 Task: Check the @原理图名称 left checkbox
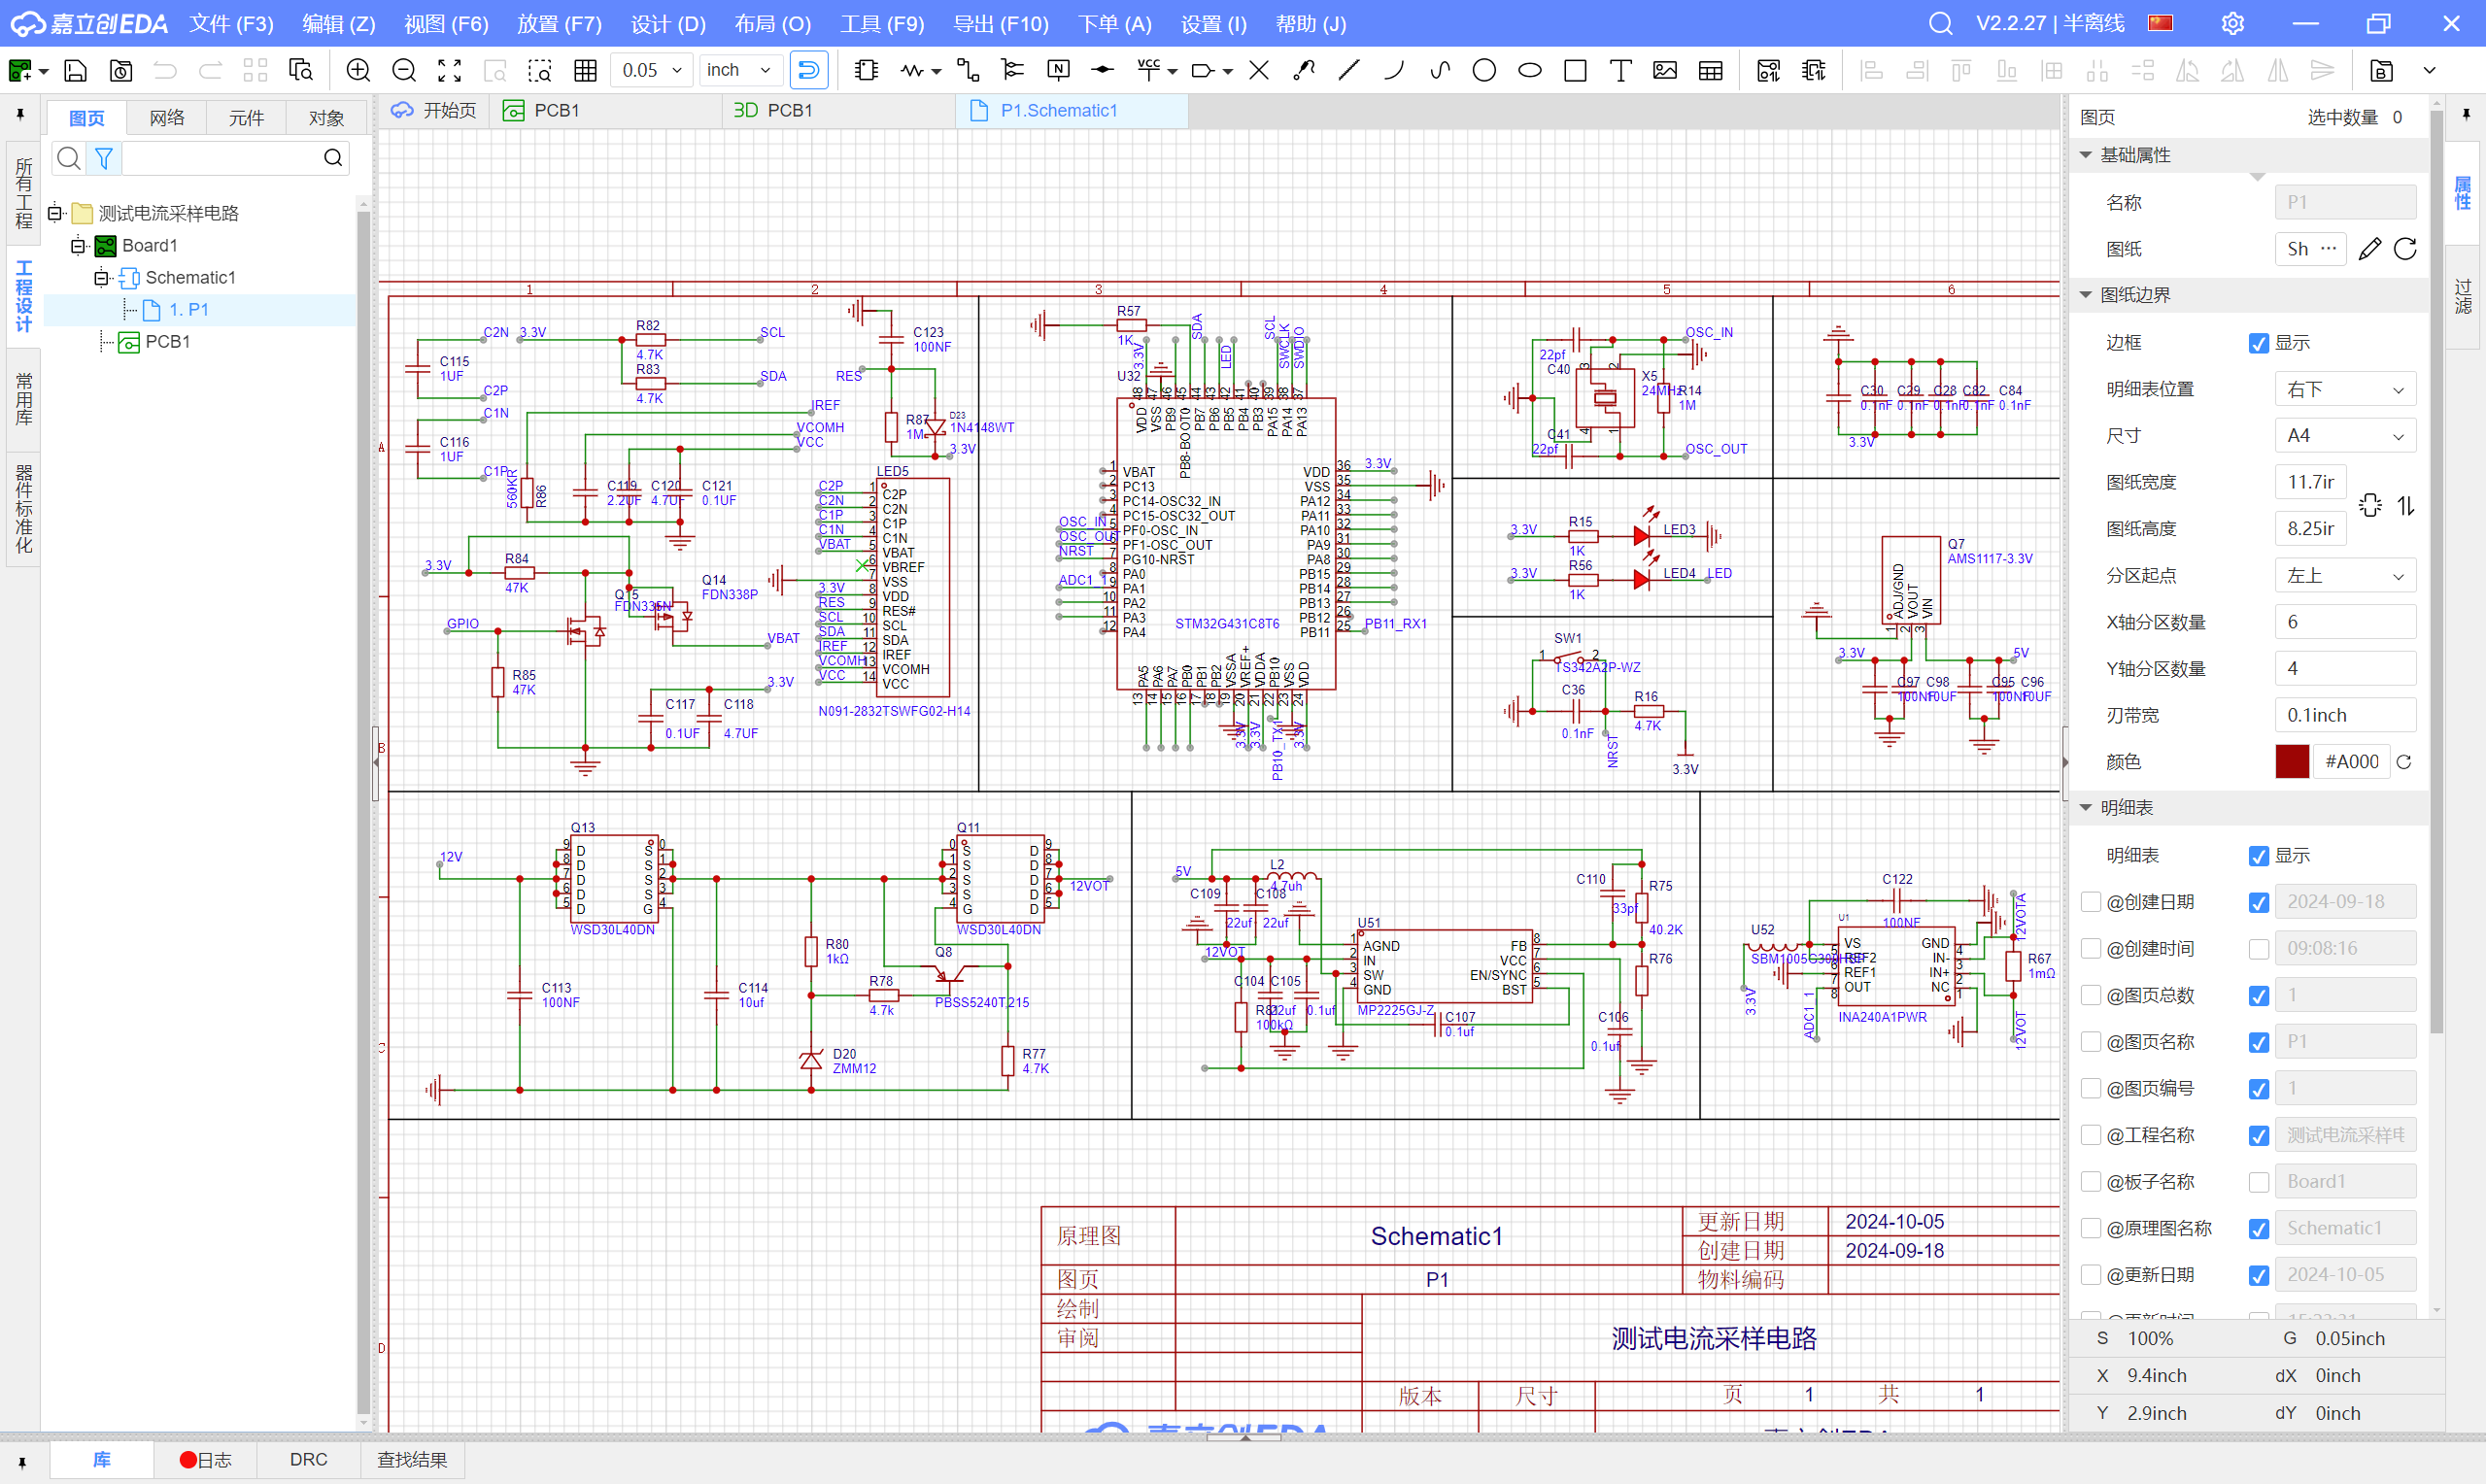(x=2091, y=1229)
